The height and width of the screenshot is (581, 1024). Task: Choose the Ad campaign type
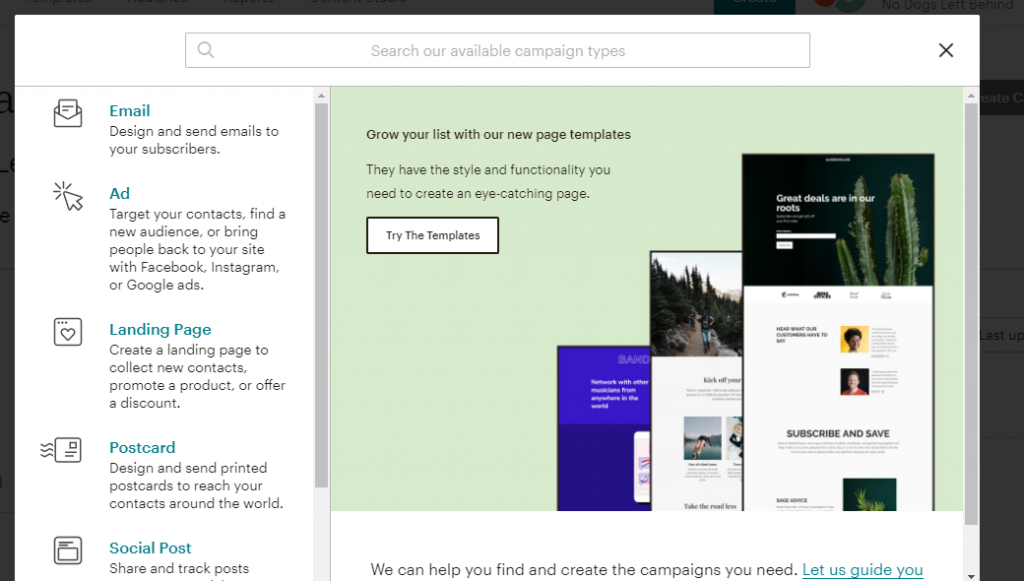pos(120,193)
